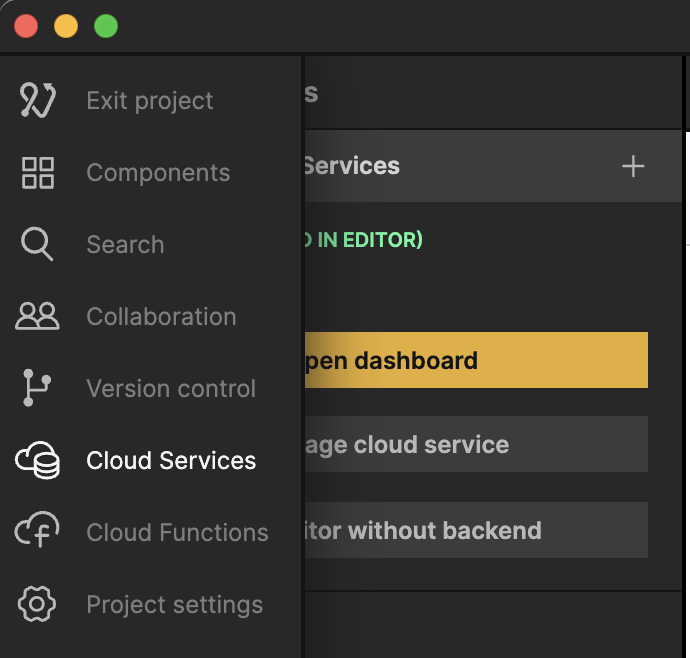This screenshot has height=658, width=690.
Task: Click the green window zoom button
Action: pos(106,27)
